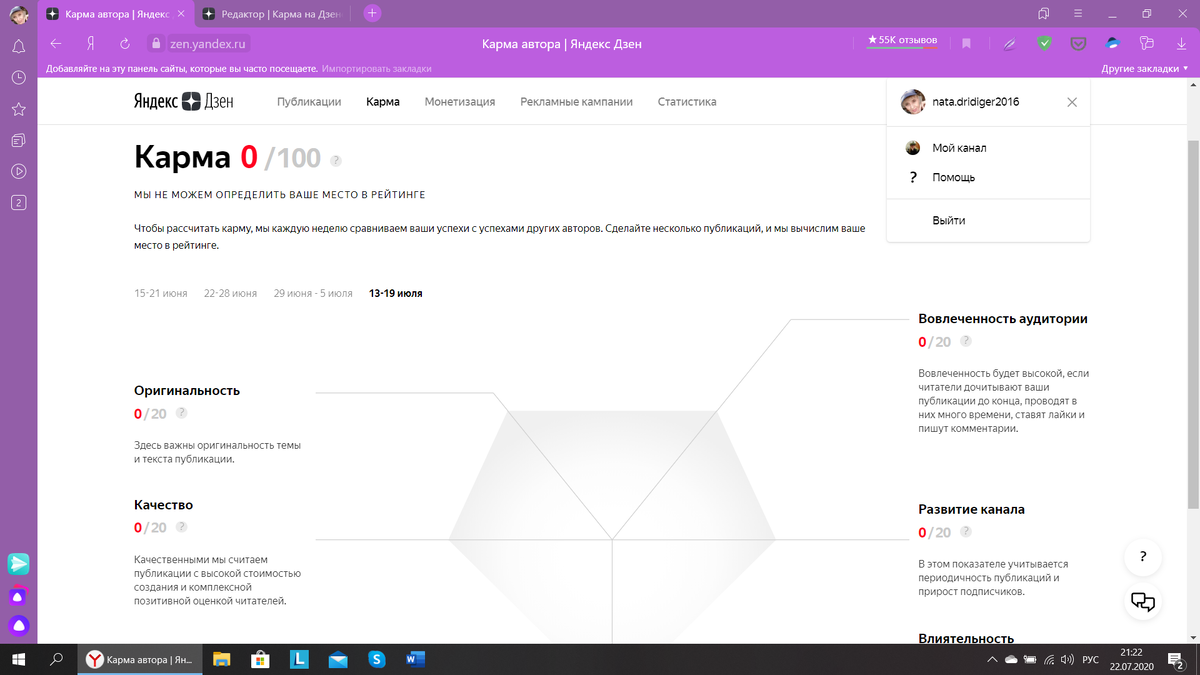Screen dimensions: 1200x675
Task: Open the Pocket extension icon
Action: (1078, 44)
